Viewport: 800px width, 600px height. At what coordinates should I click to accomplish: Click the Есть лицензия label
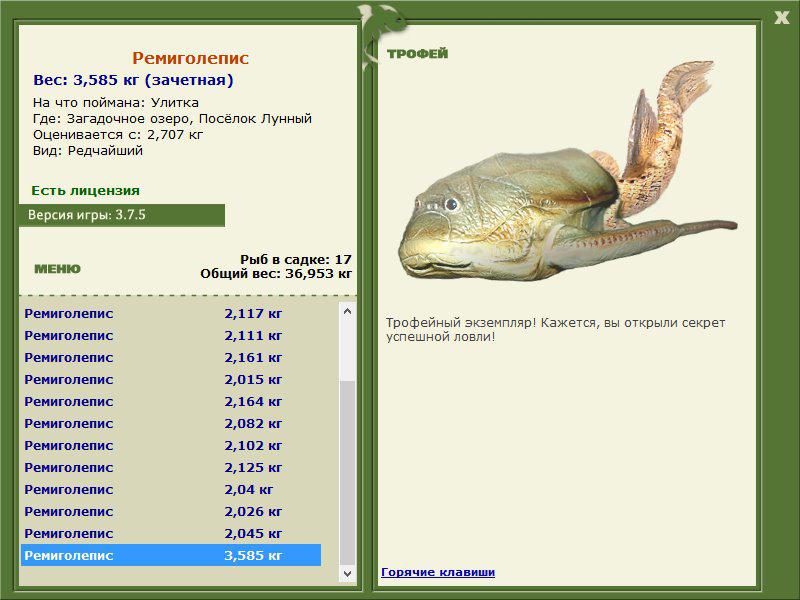click(x=85, y=190)
